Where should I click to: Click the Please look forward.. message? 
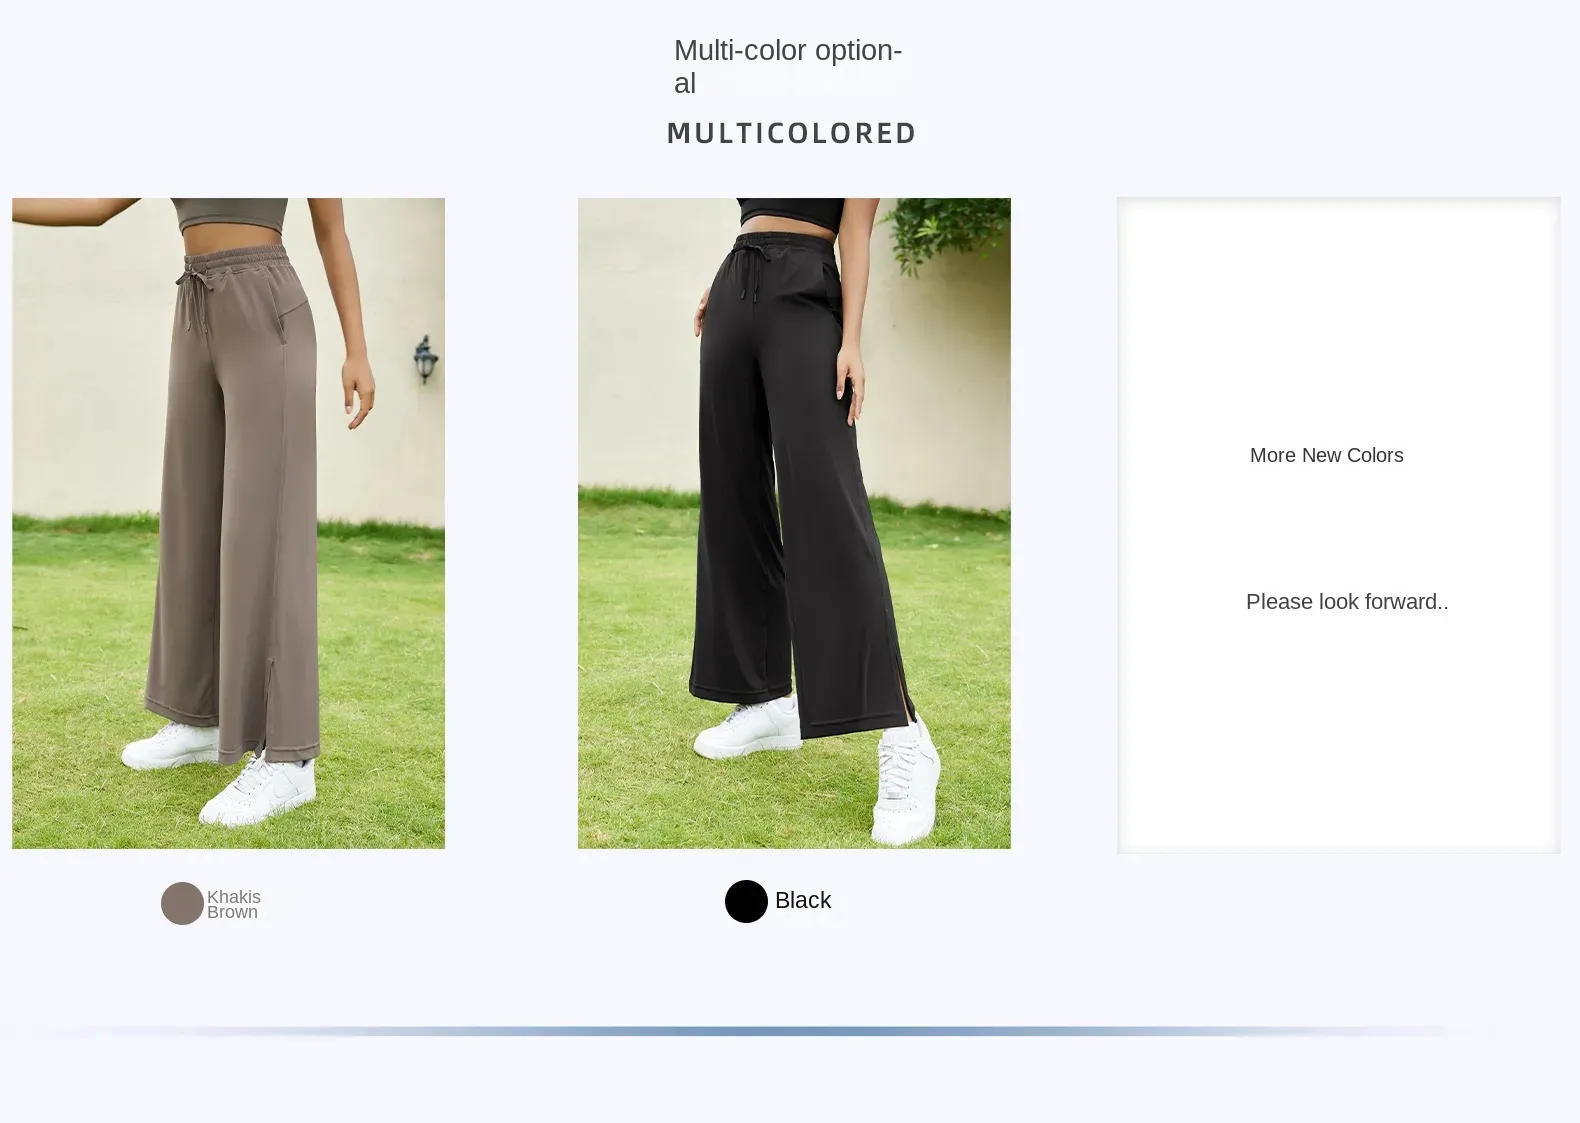point(1347,602)
